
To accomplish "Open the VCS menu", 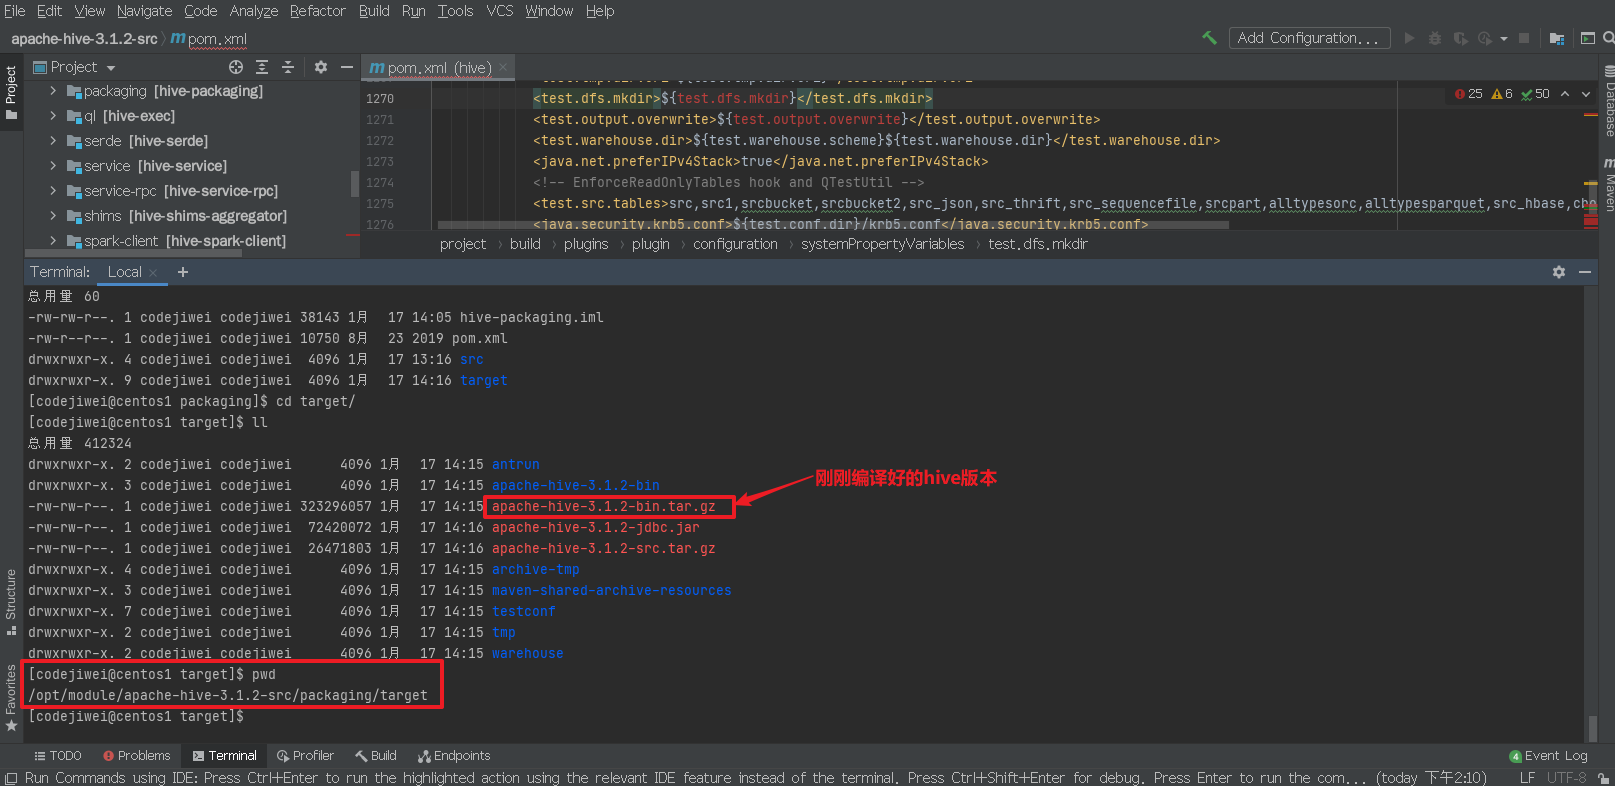I will [x=499, y=11].
